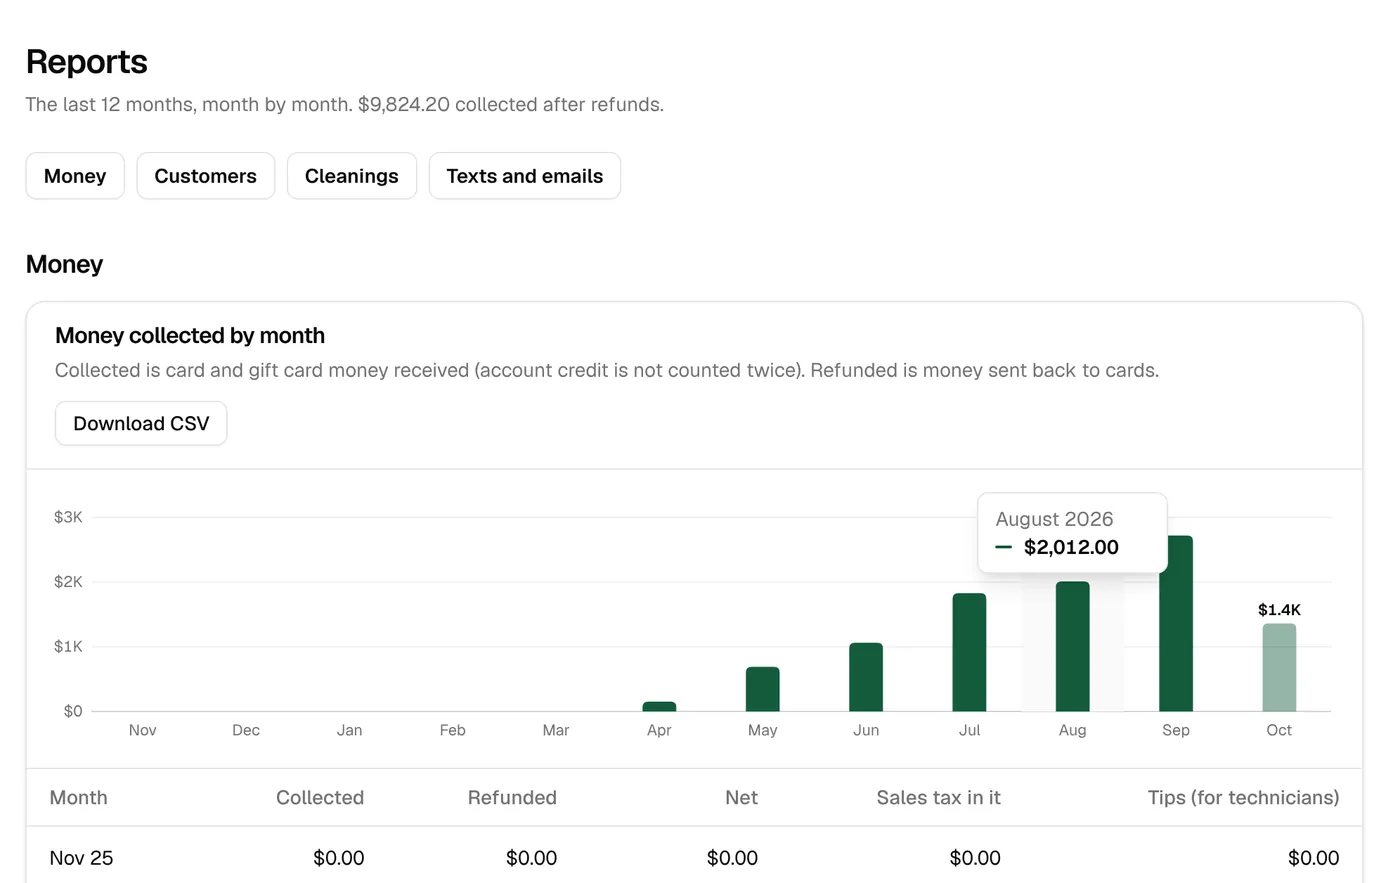Go to the Cleanings report tab
Image resolution: width=1400 pixels, height=883 pixels.
(351, 176)
